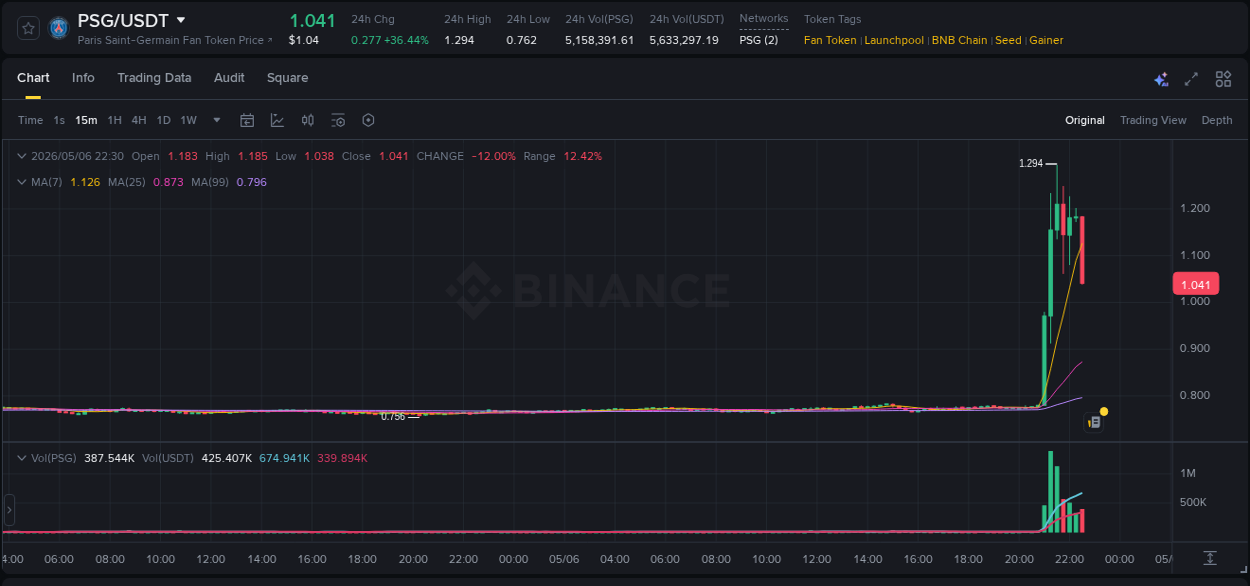Click the auto-fit vertical scale icon
Viewport: 1250px width, 586px height.
tap(1210, 558)
